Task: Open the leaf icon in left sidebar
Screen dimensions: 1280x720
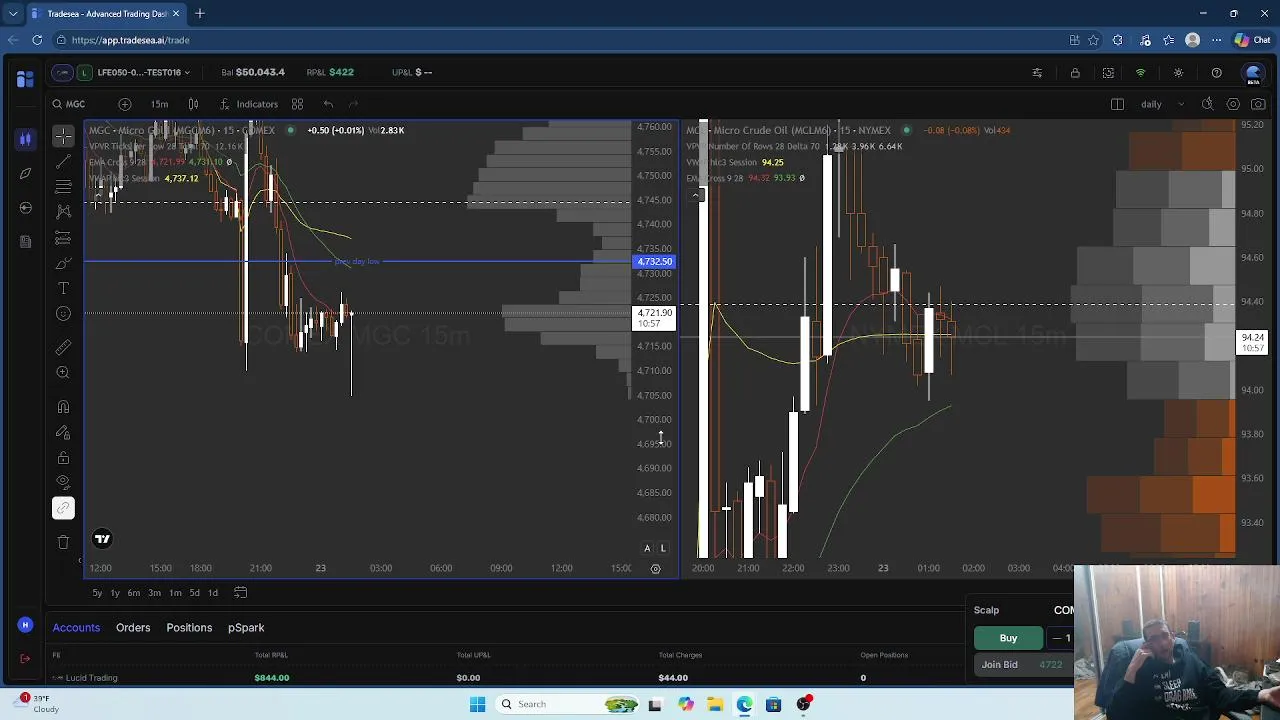Action: coord(25,173)
